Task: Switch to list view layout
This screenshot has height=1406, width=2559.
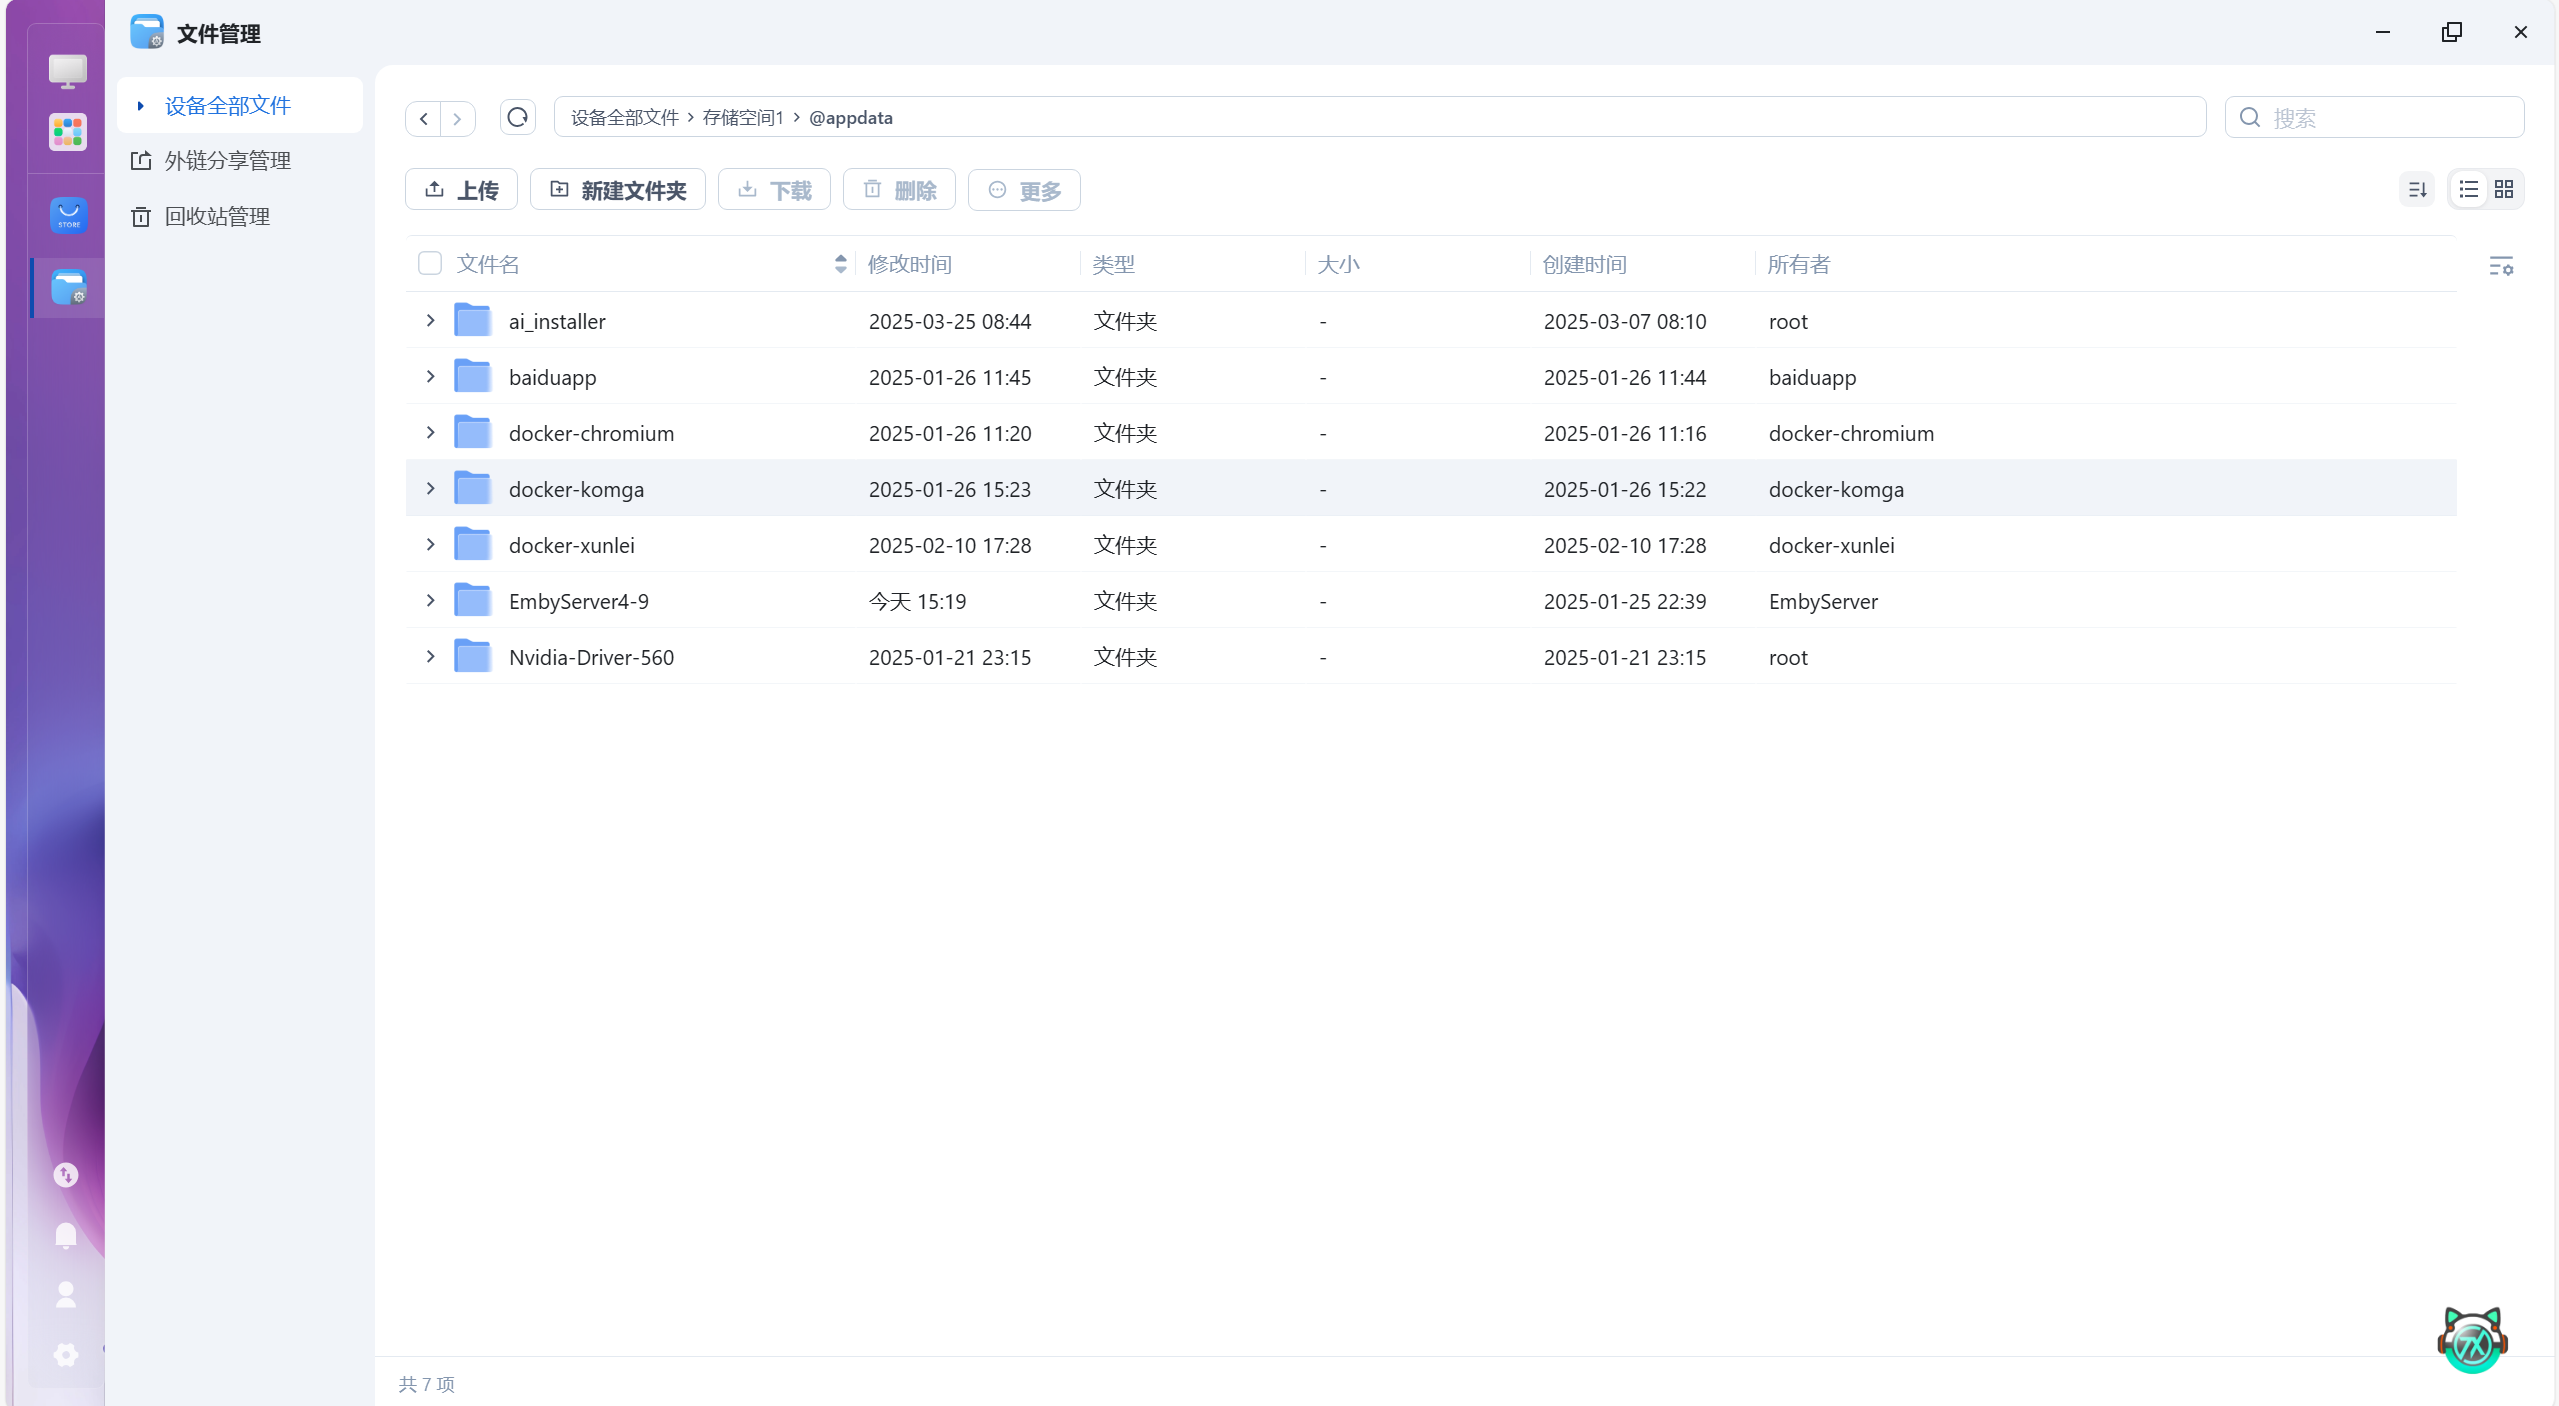Action: click(2469, 189)
